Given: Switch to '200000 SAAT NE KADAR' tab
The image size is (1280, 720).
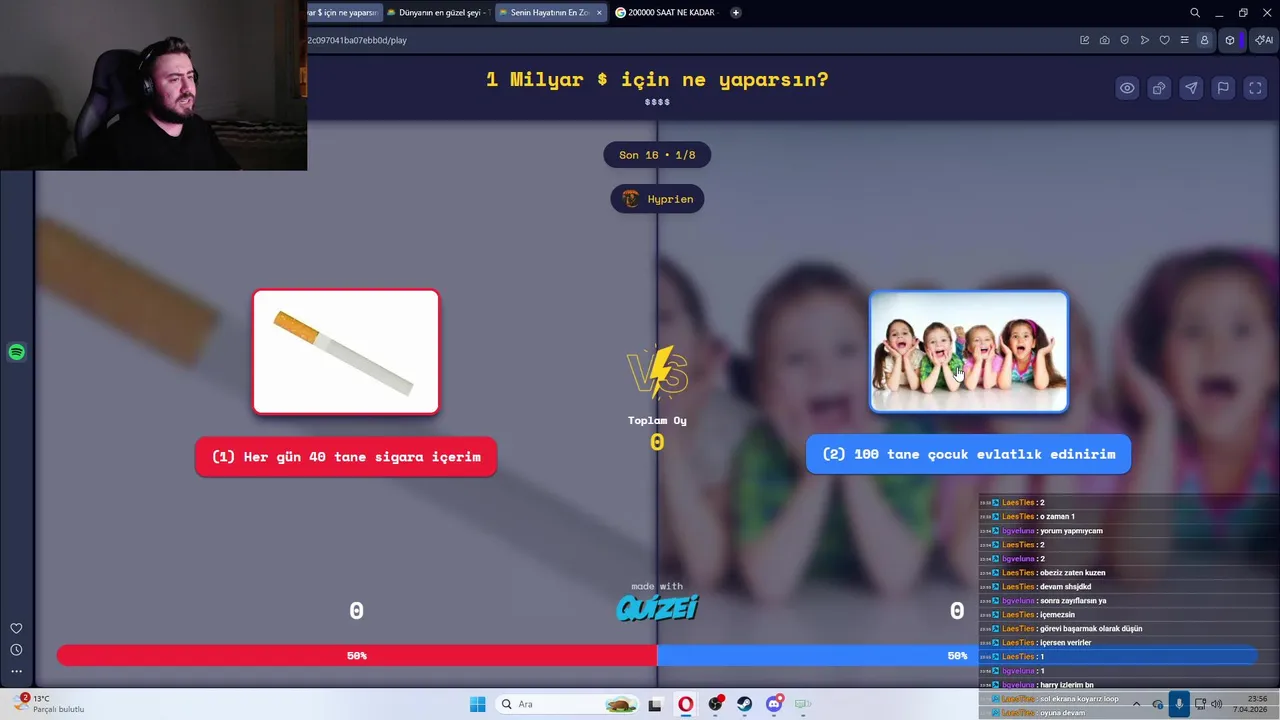Looking at the screenshot, I should pyautogui.click(x=665, y=13).
